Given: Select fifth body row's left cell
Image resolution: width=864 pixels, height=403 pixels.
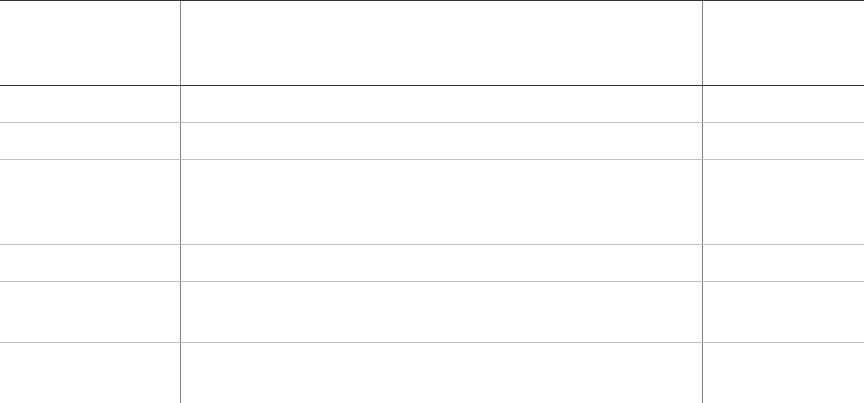Looking at the screenshot, I should click(x=90, y=312).
